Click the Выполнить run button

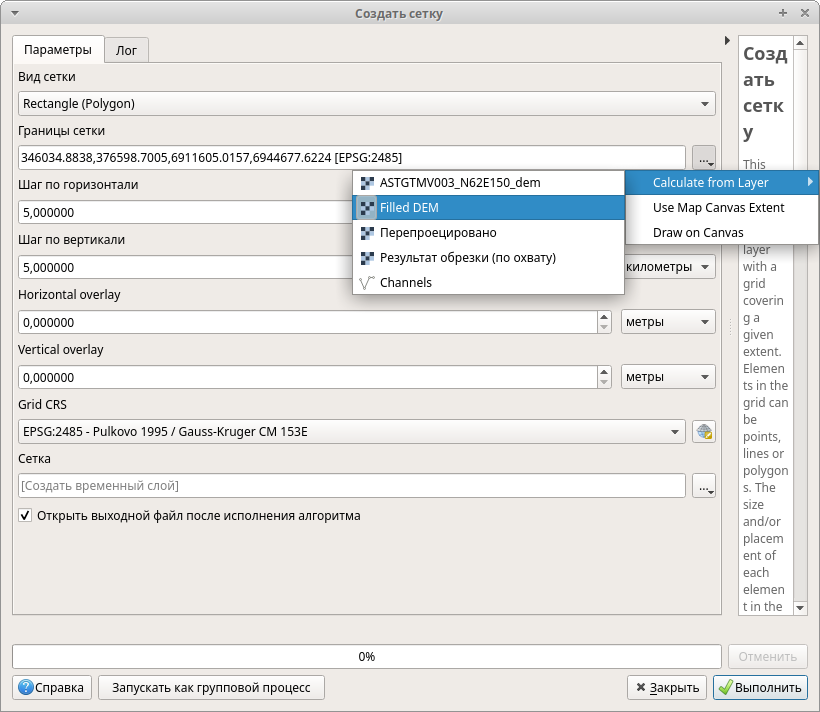coord(759,687)
